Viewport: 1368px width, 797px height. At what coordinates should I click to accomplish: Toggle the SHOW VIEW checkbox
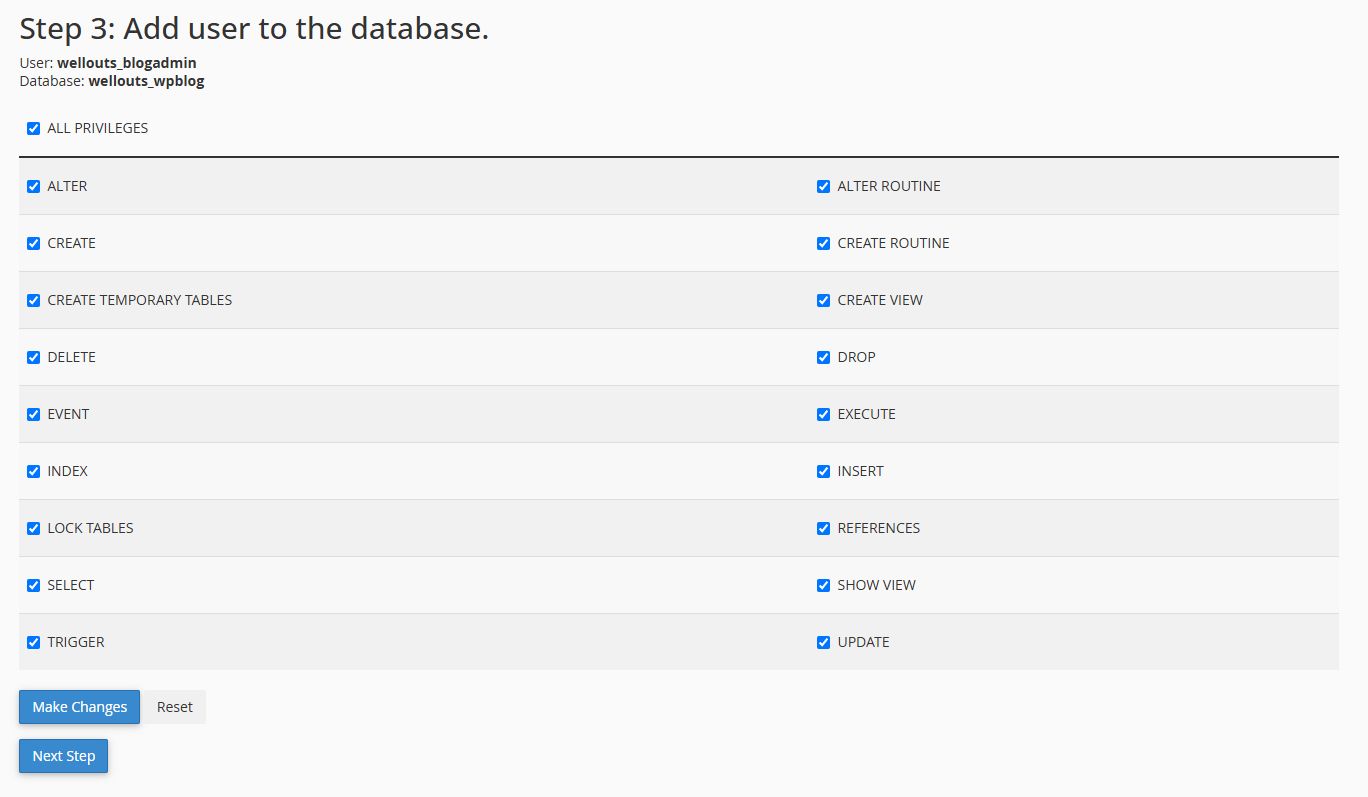point(823,585)
